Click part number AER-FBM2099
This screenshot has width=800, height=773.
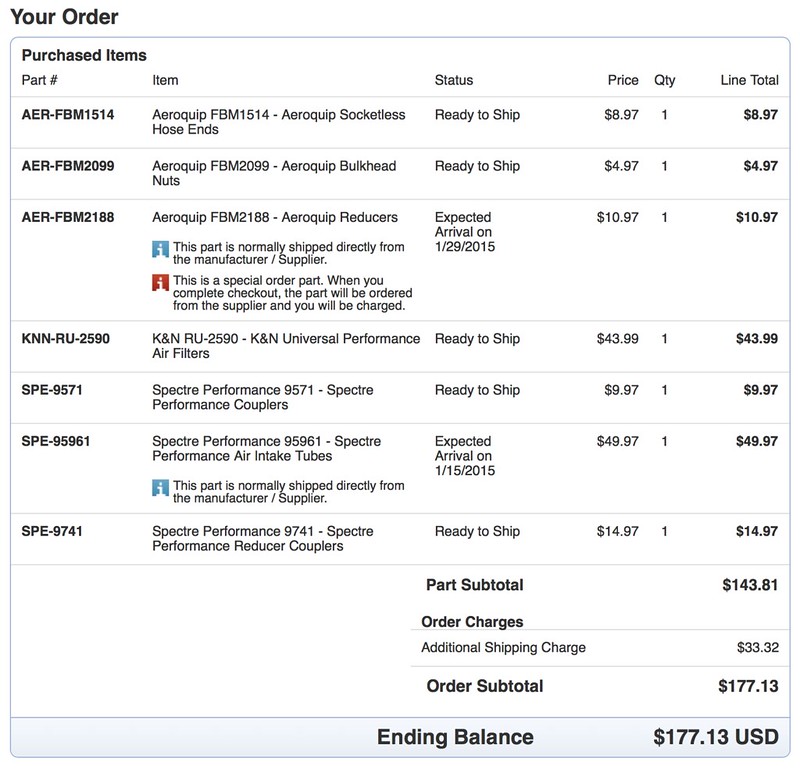(x=69, y=166)
